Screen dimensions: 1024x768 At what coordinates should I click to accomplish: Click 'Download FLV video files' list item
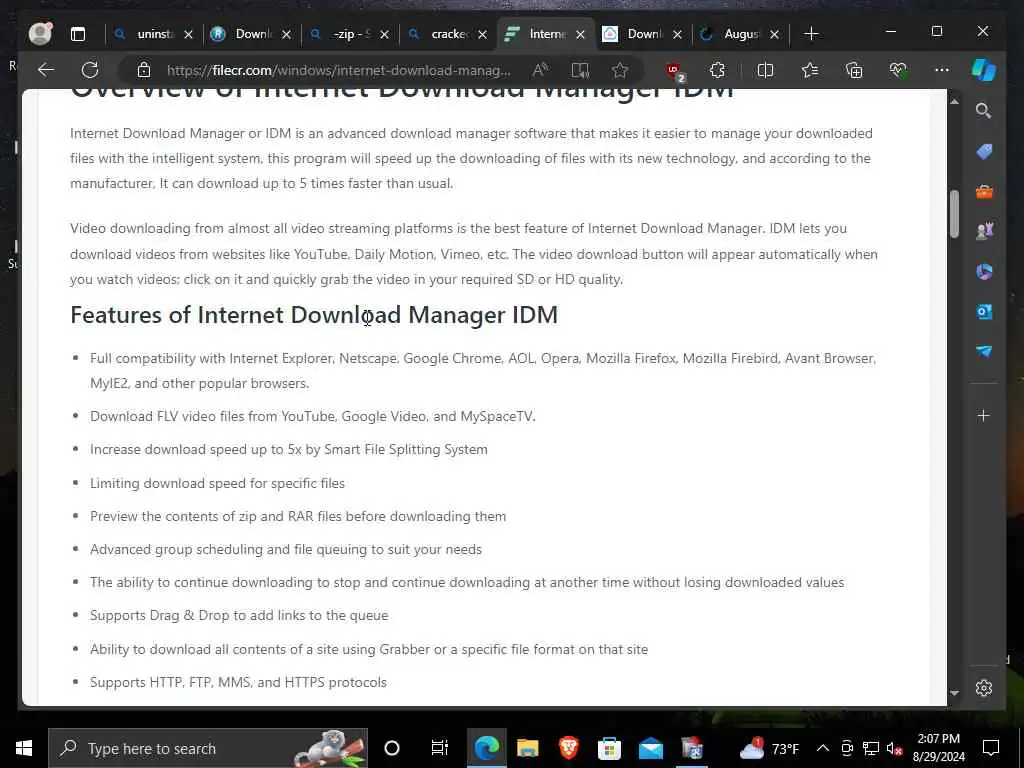tap(313, 416)
